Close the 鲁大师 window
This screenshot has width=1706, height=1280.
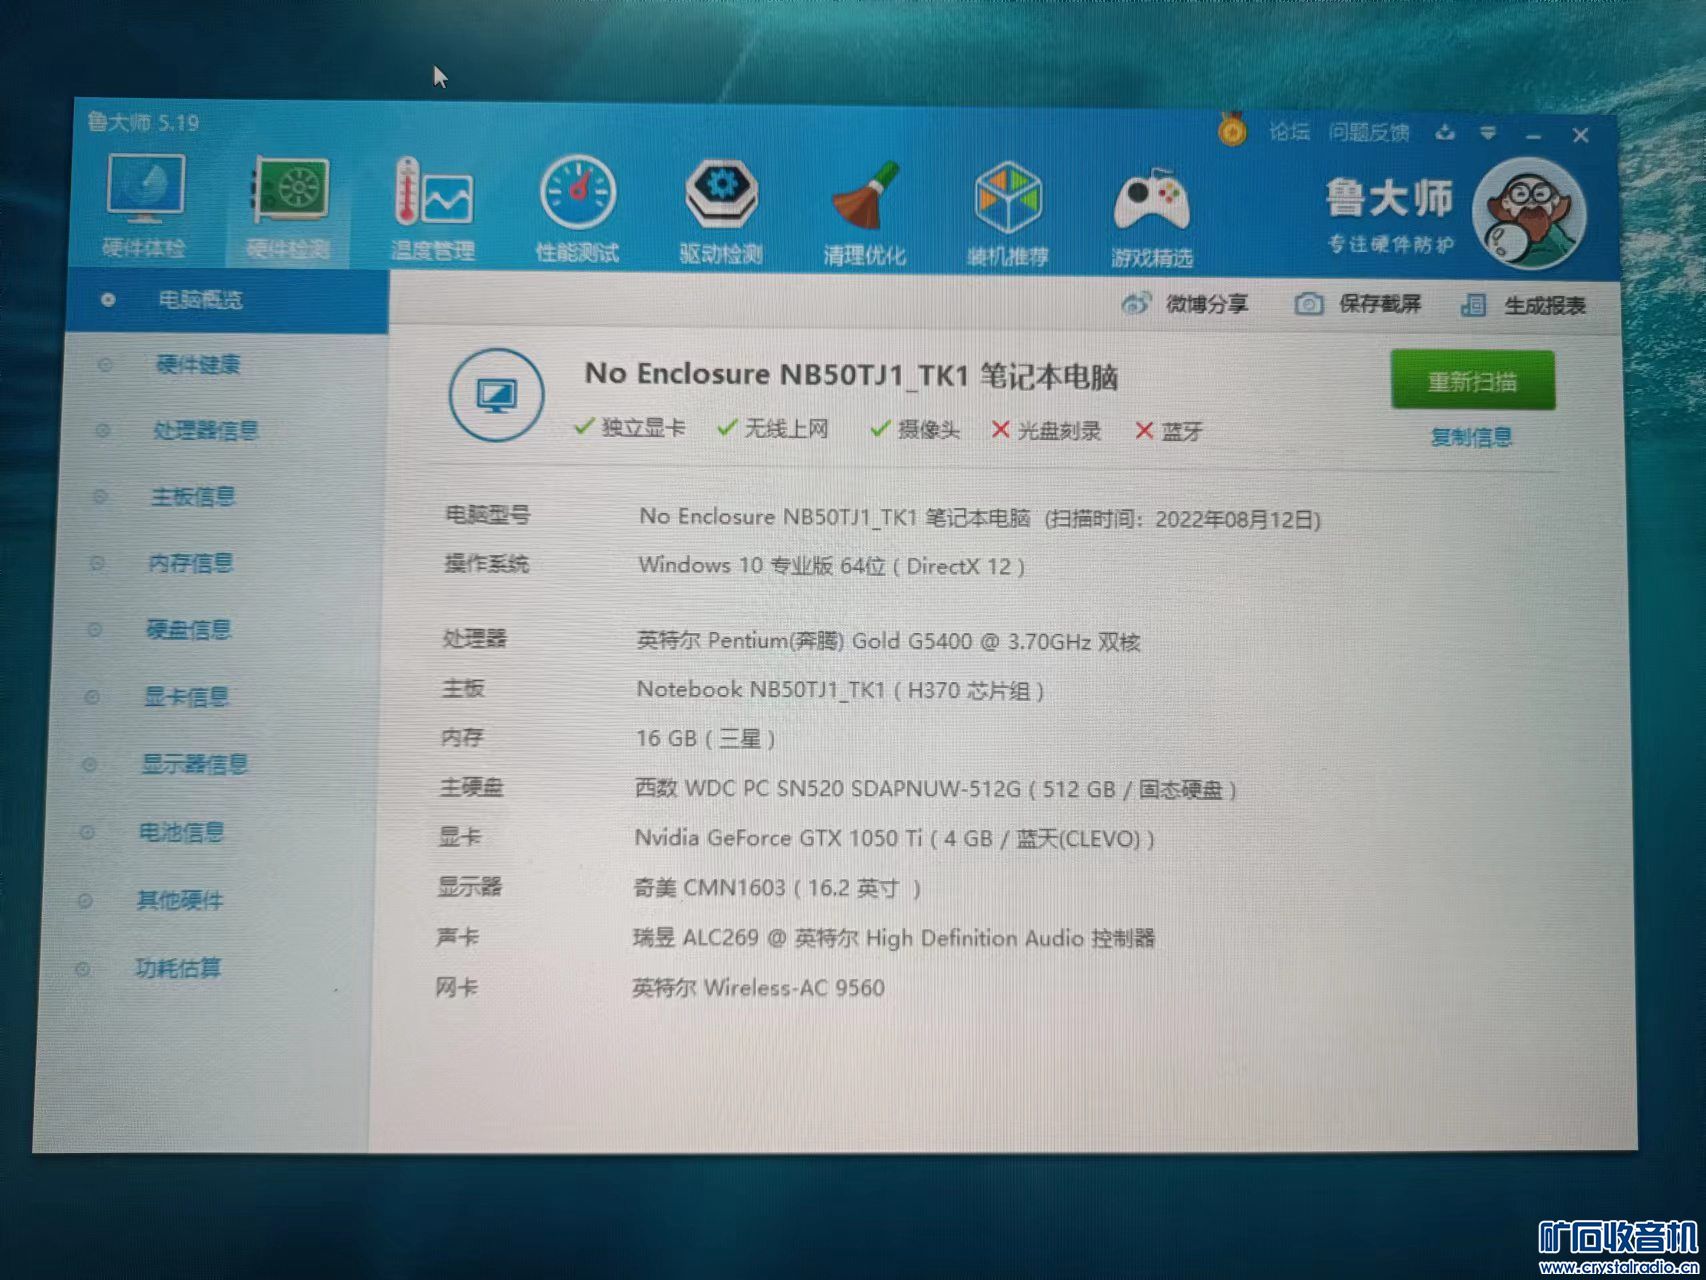(x=1580, y=135)
